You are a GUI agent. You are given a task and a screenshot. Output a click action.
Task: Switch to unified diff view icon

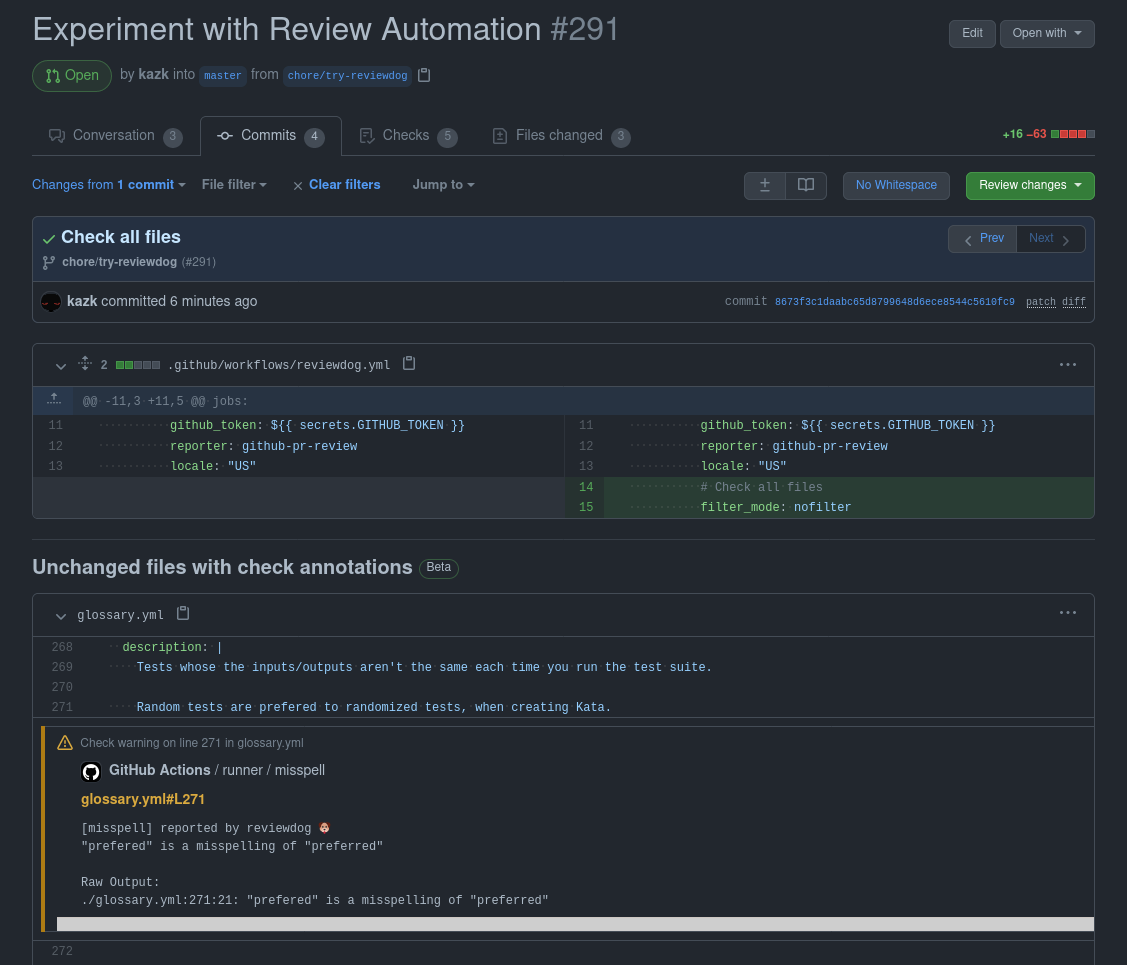tap(765, 185)
